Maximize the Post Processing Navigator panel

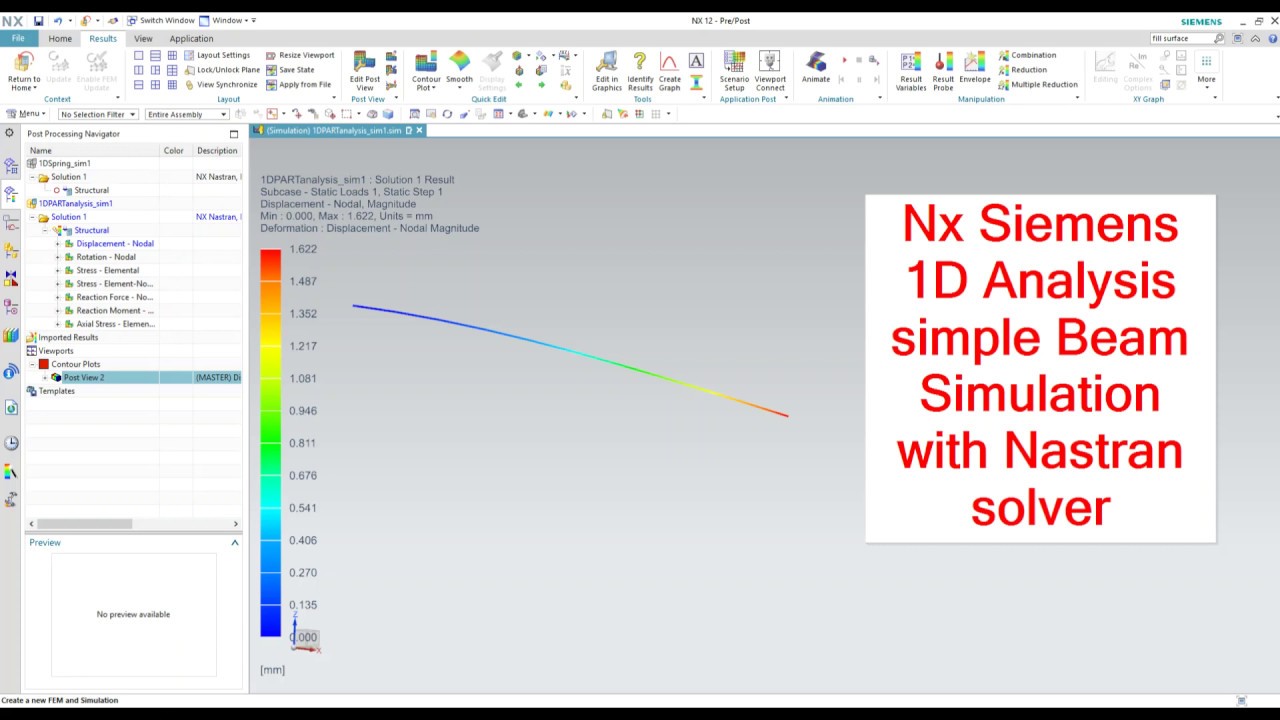tap(234, 134)
